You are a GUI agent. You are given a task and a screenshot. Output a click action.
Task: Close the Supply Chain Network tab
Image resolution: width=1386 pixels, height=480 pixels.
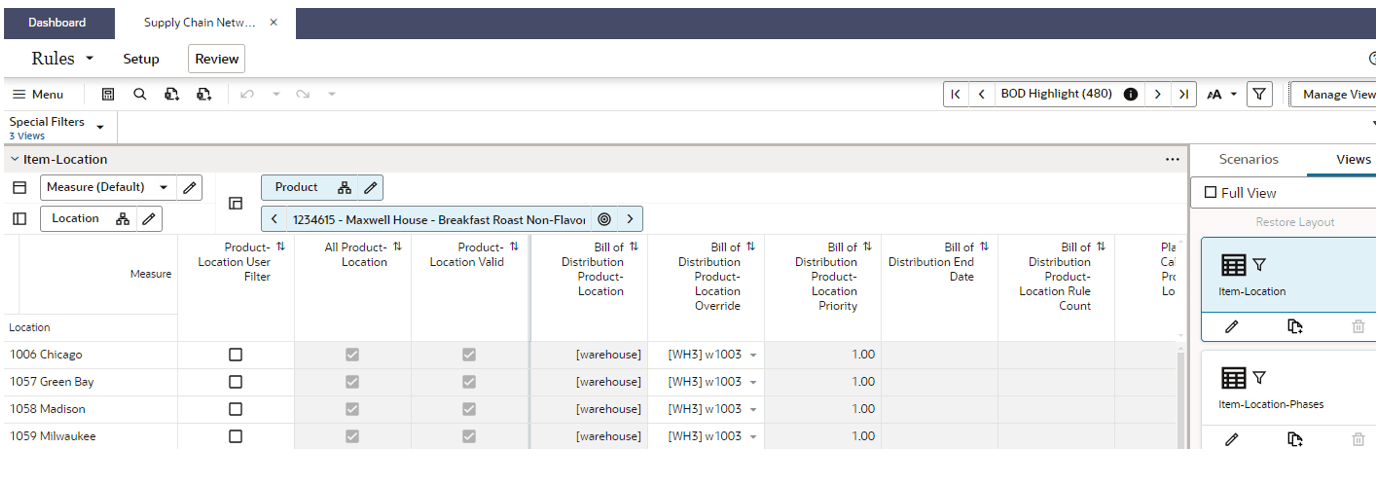(x=274, y=23)
